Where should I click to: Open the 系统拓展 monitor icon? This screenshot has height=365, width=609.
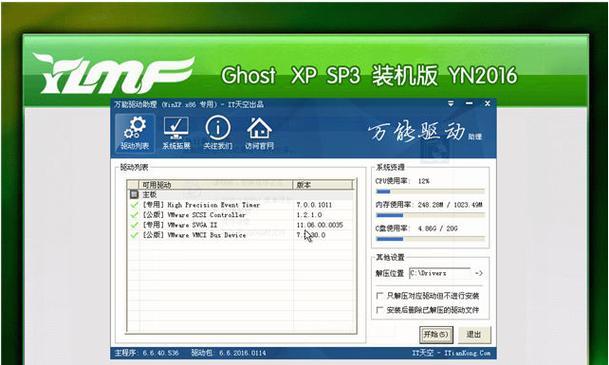click(176, 133)
